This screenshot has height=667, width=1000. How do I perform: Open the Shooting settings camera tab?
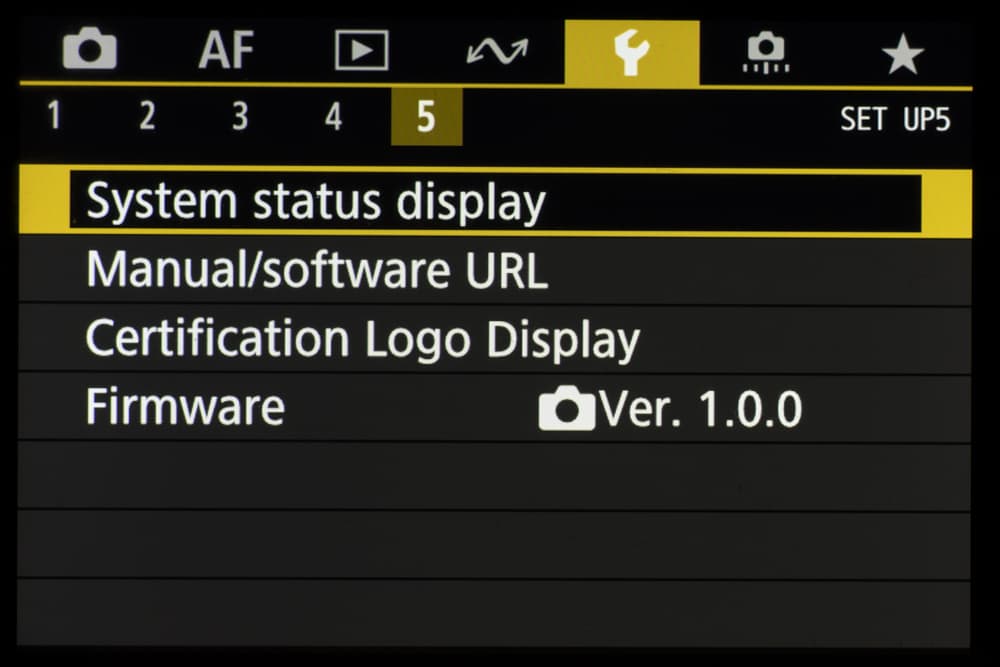pyautogui.click(x=90, y=49)
